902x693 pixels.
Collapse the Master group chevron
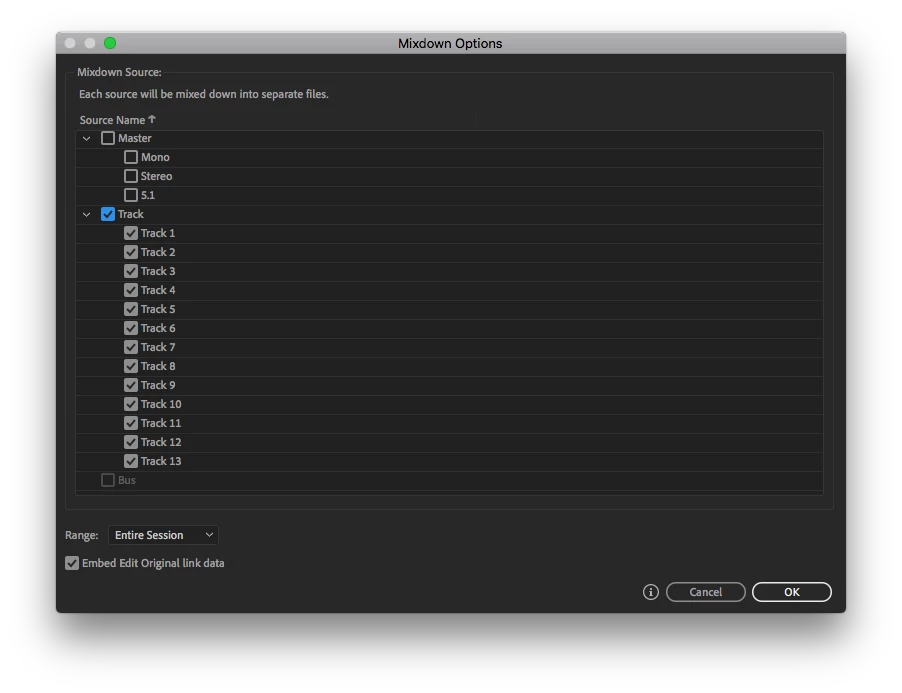86,138
